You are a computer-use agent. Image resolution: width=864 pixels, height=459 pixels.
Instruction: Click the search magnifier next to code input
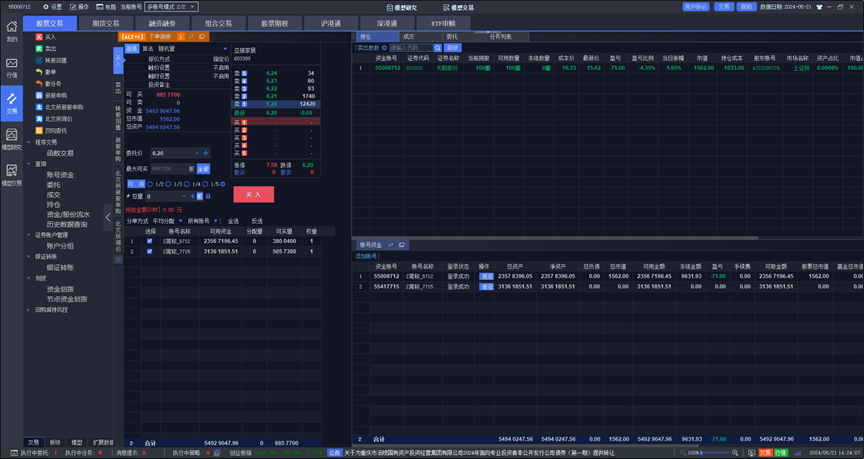(438, 48)
